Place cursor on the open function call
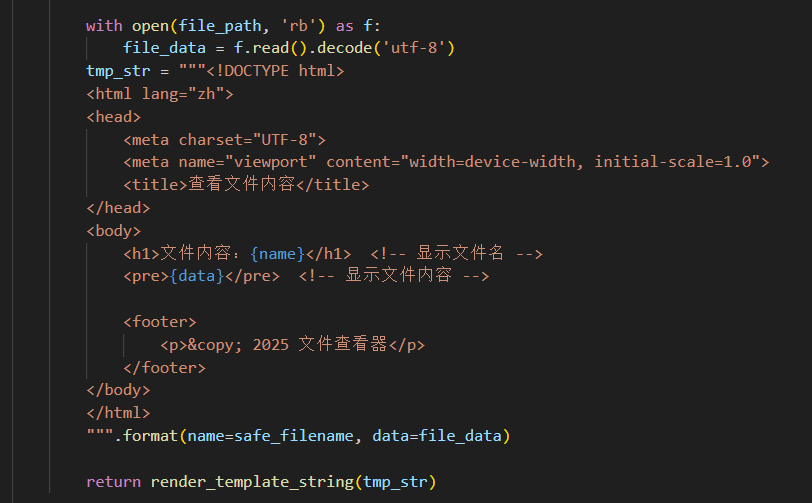 coord(142,25)
